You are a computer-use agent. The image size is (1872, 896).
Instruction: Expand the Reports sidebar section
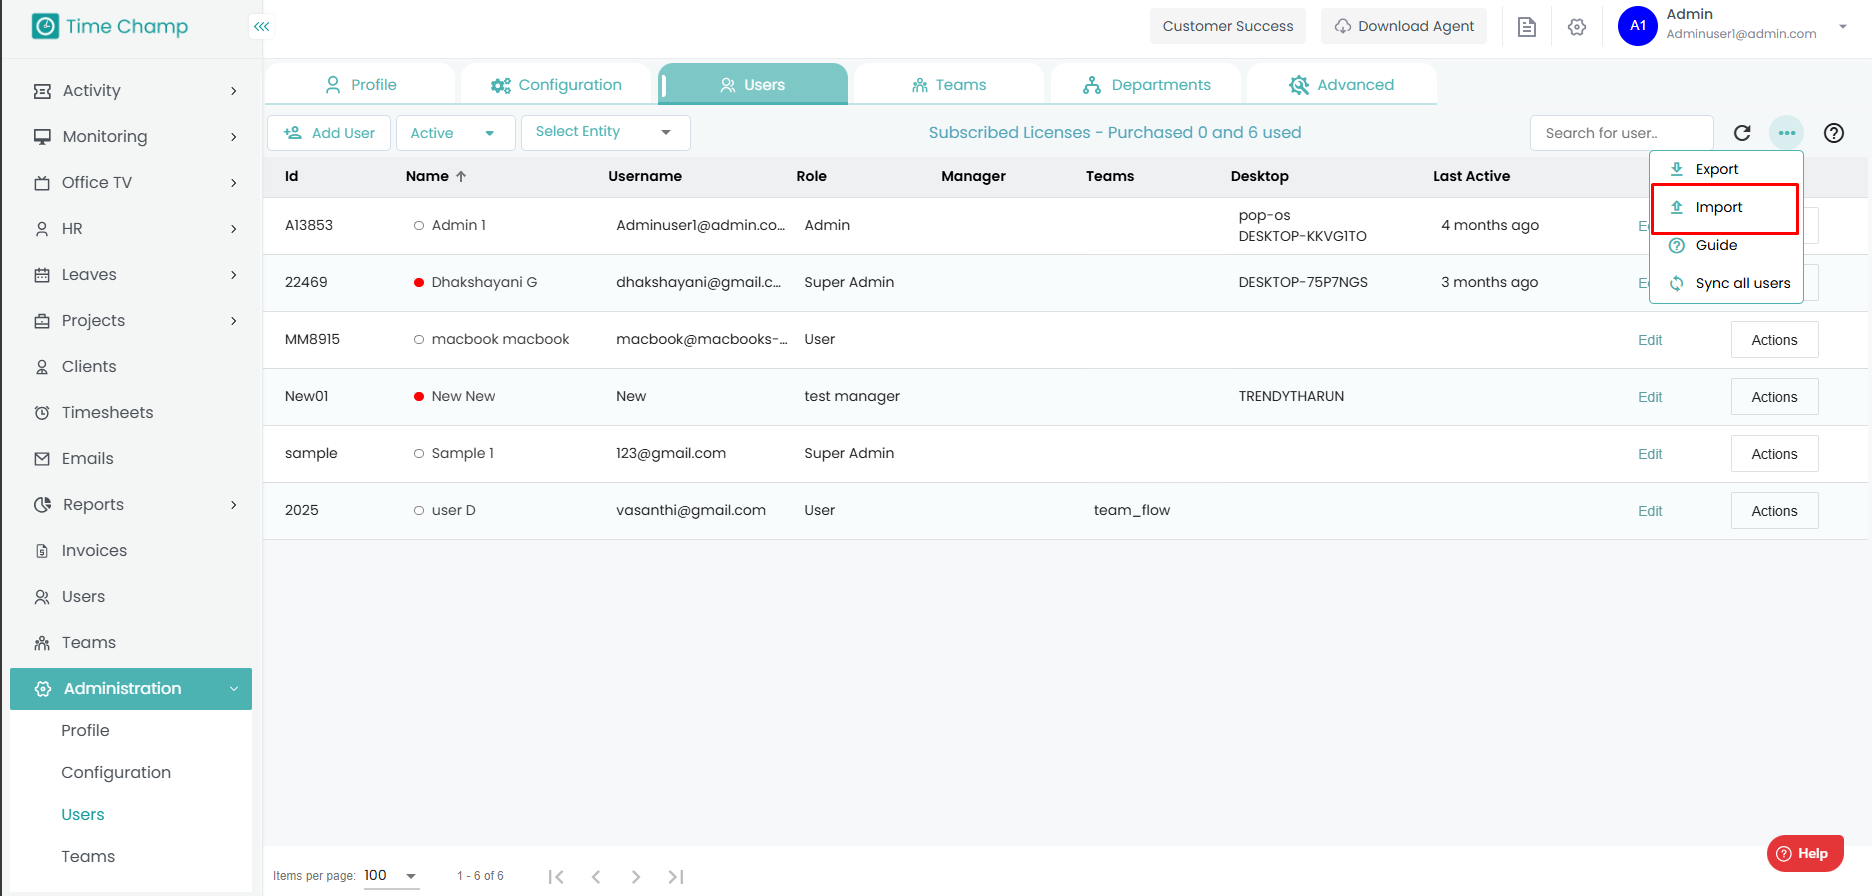pyautogui.click(x=234, y=505)
